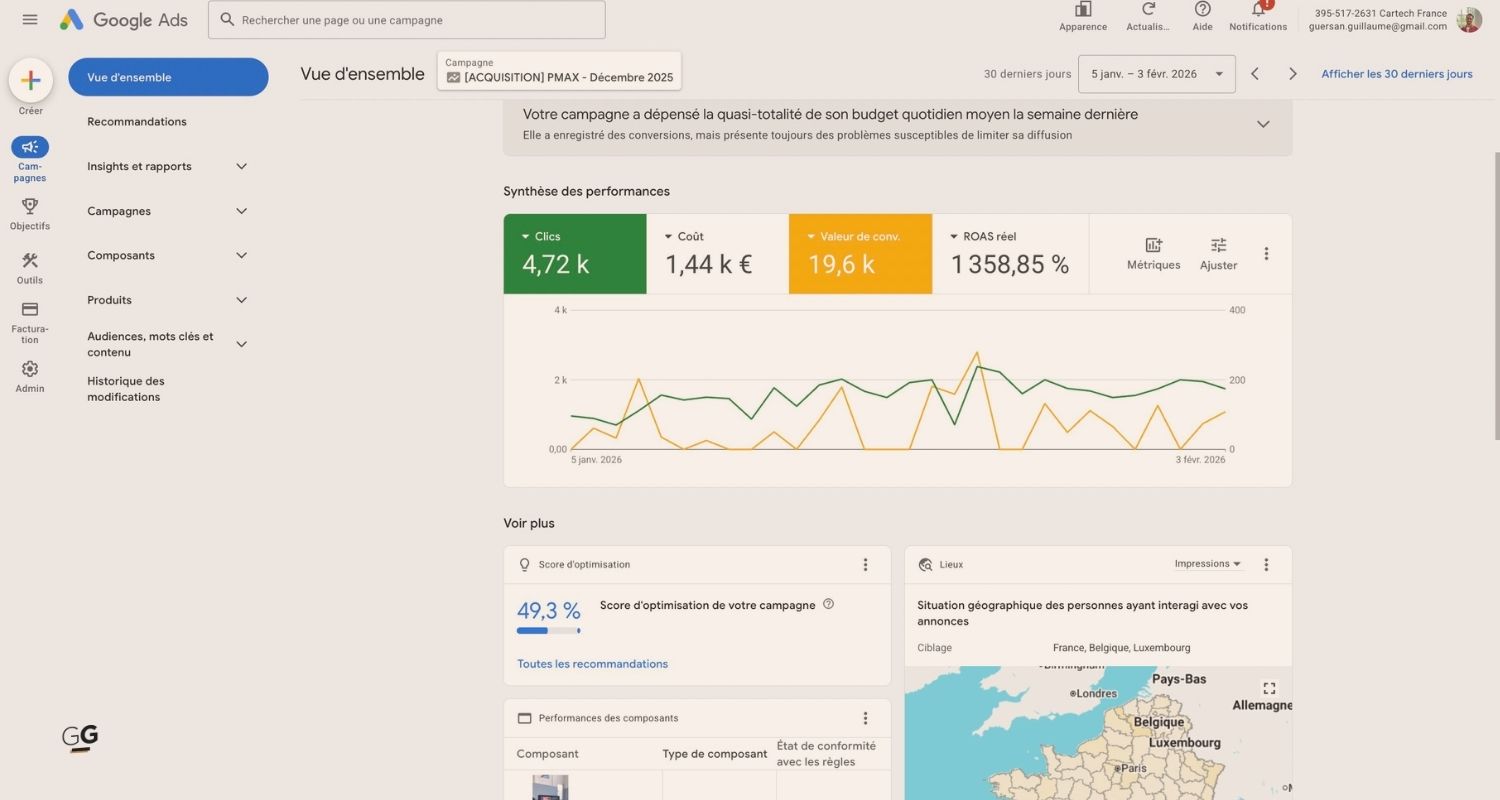Click the optimization score progress bar
Screen dimensions: 1500x800
tap(548, 630)
